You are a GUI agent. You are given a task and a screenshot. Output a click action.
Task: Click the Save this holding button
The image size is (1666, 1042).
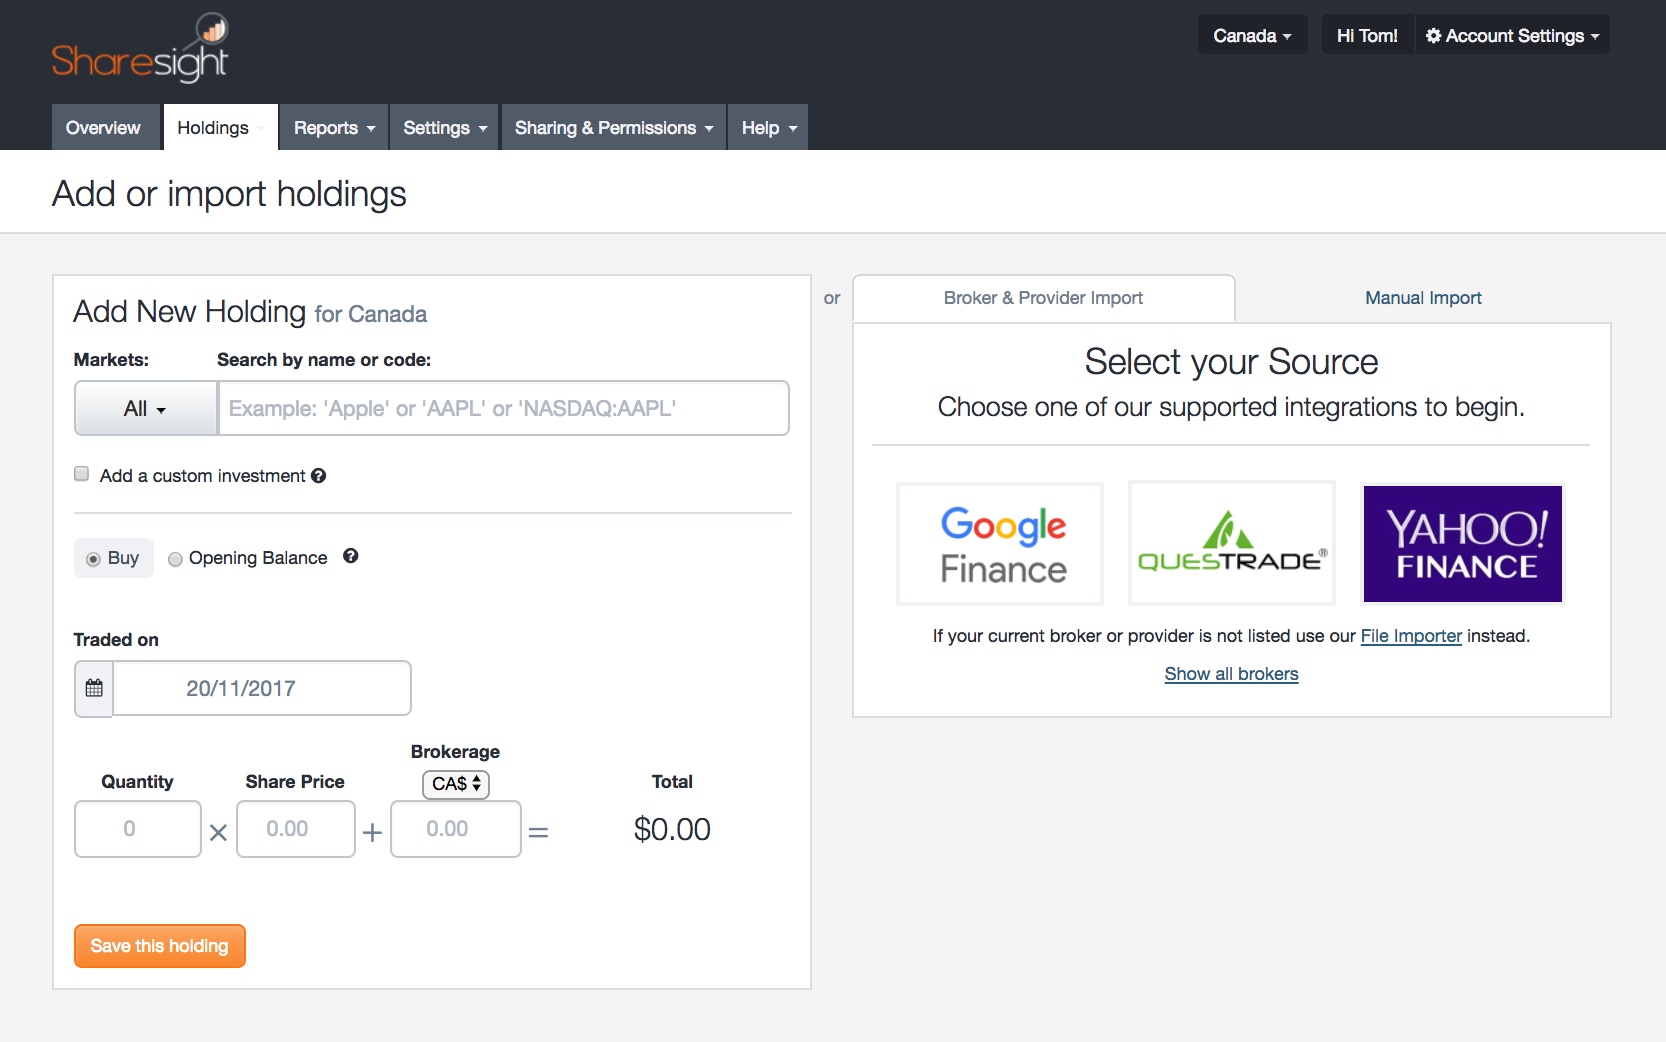159,945
